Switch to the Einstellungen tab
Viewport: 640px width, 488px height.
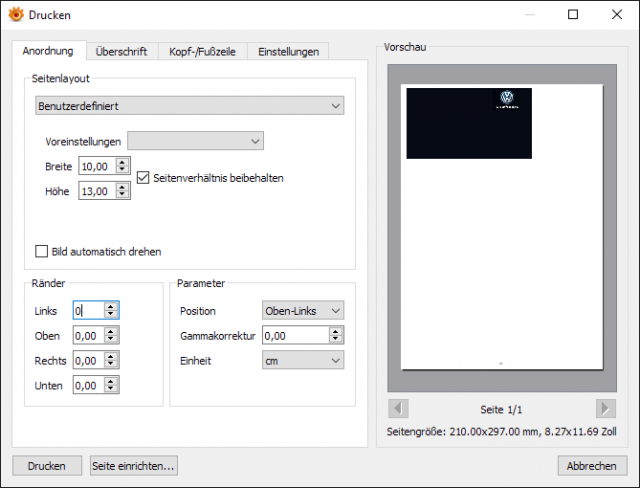coord(289,52)
